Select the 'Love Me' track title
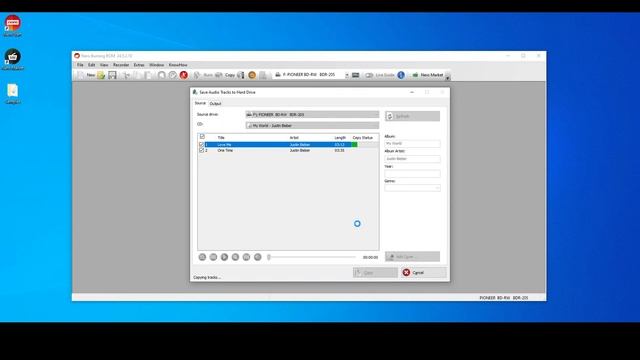Viewport: 640px width, 360px height. [x=224, y=144]
